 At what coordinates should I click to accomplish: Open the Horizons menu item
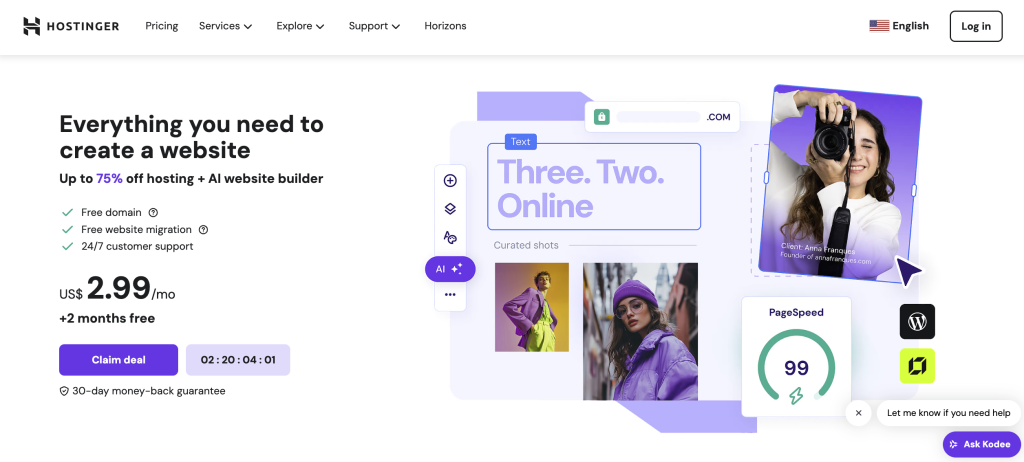[445, 26]
